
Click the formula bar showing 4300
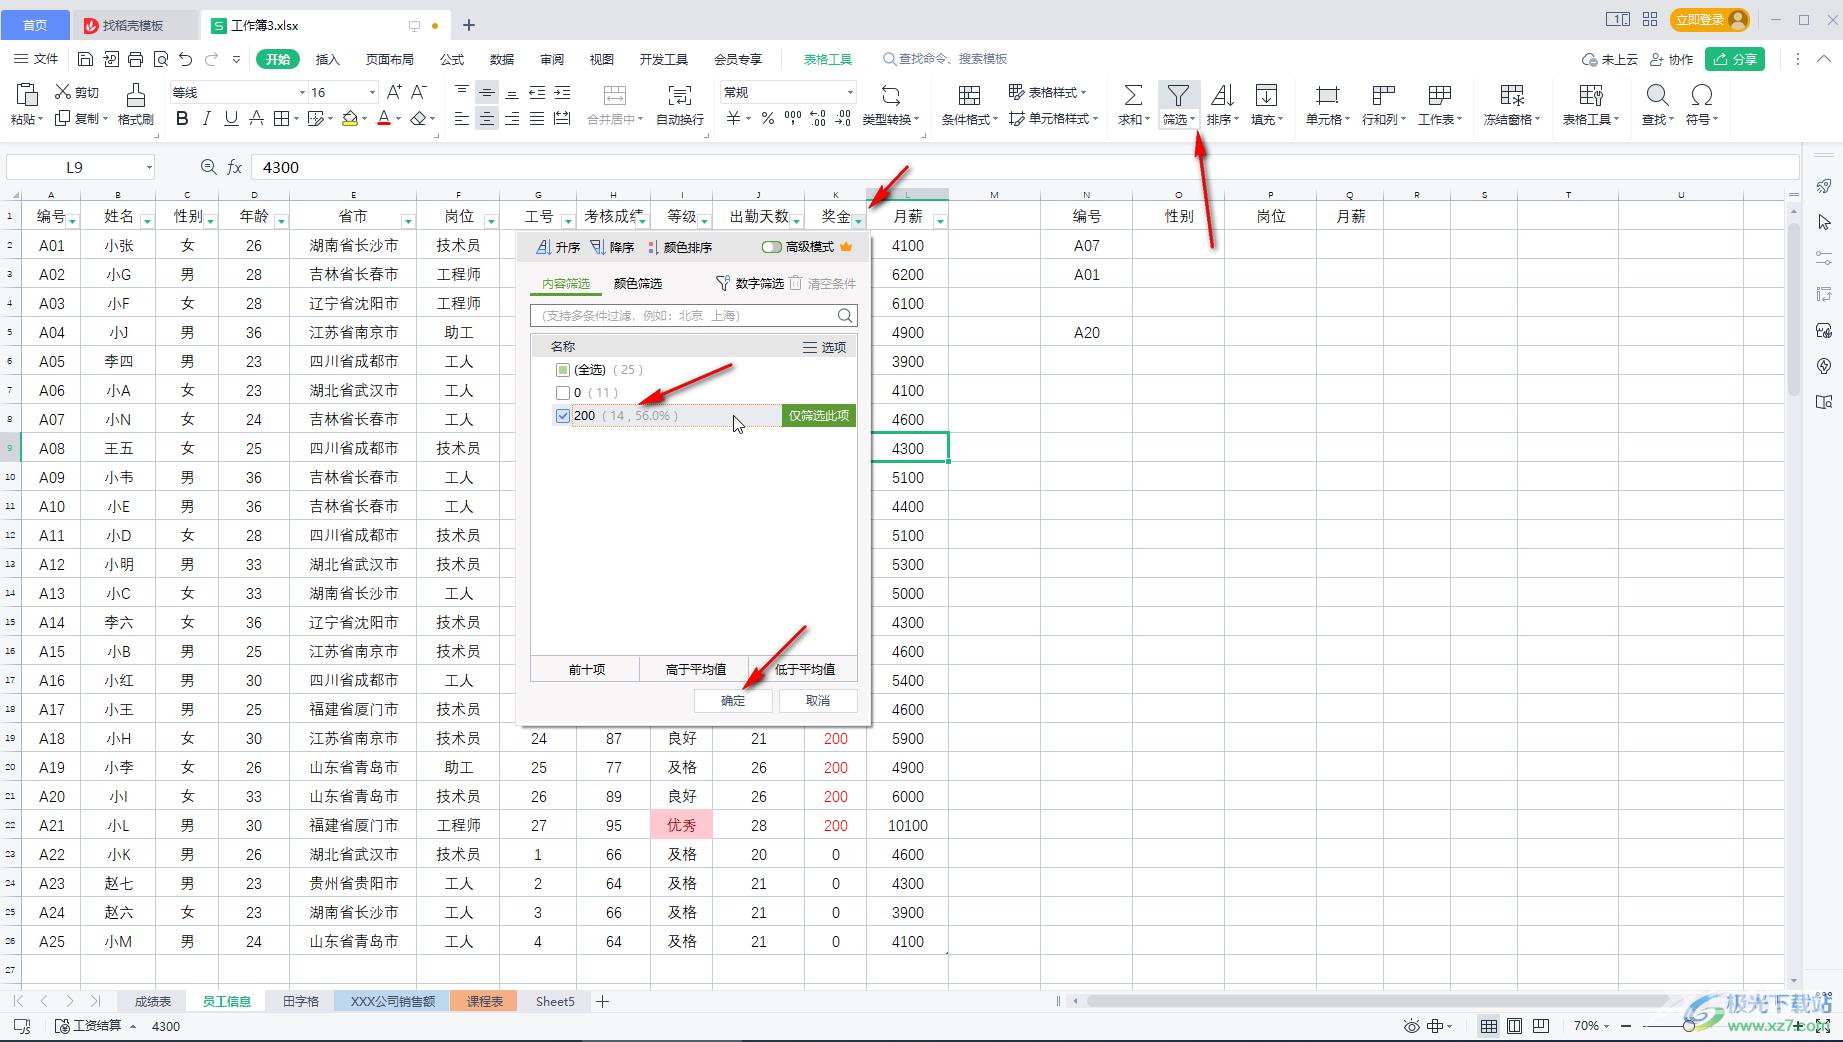tap(1024, 167)
